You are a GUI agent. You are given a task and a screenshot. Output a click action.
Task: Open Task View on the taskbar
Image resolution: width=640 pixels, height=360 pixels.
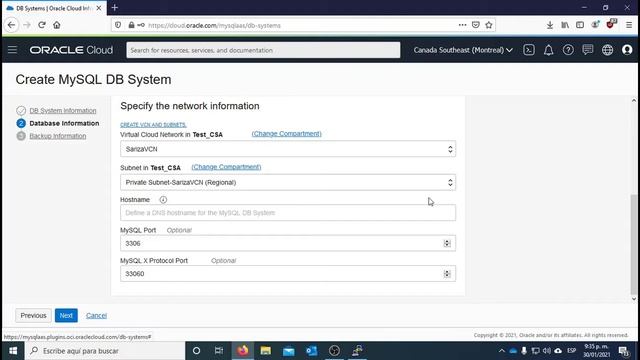click(x=219, y=351)
